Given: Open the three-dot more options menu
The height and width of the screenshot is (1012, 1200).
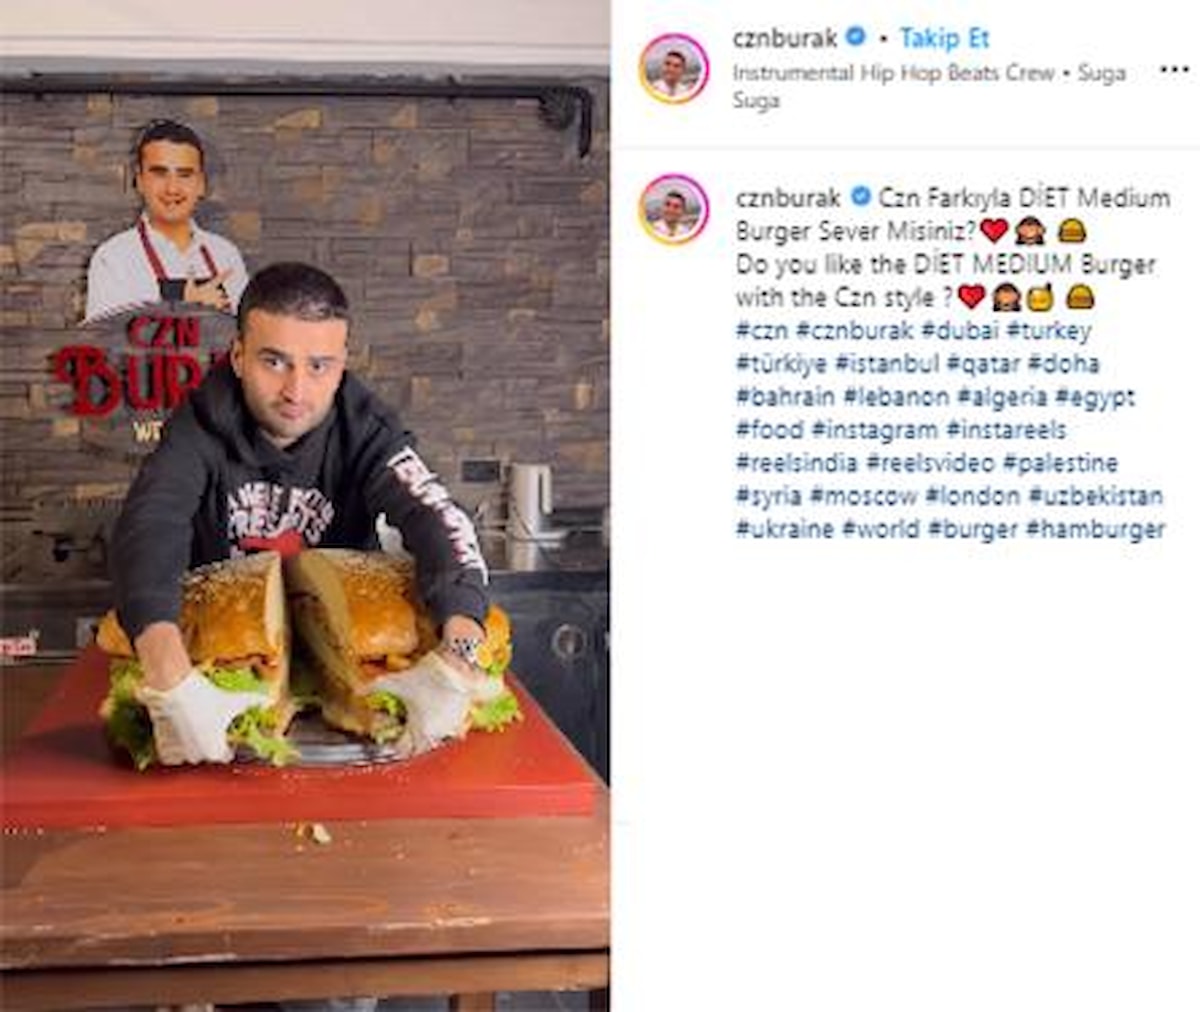Looking at the screenshot, I should click(x=1174, y=70).
